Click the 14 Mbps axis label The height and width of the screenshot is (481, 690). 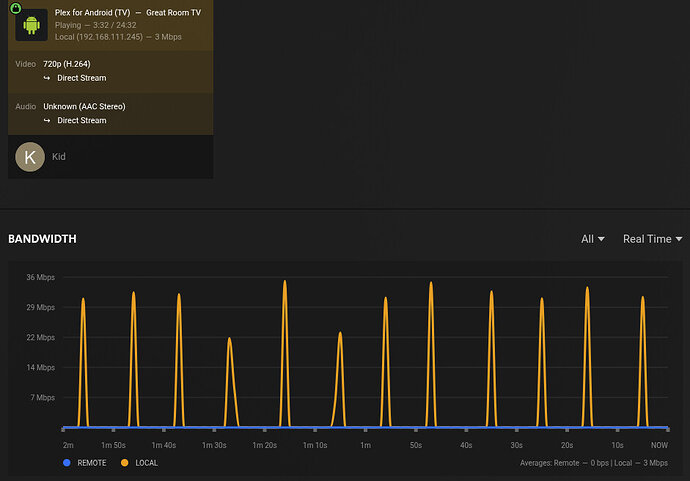pos(40,367)
